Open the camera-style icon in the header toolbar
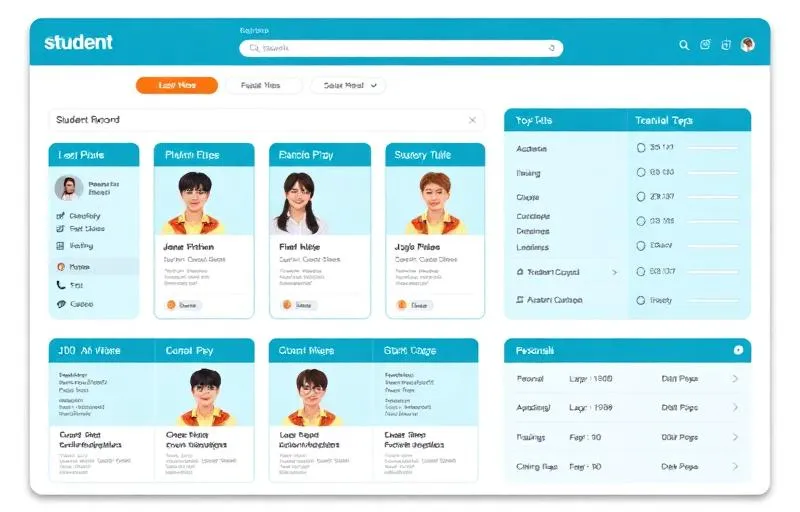800x512 pixels. pos(705,45)
